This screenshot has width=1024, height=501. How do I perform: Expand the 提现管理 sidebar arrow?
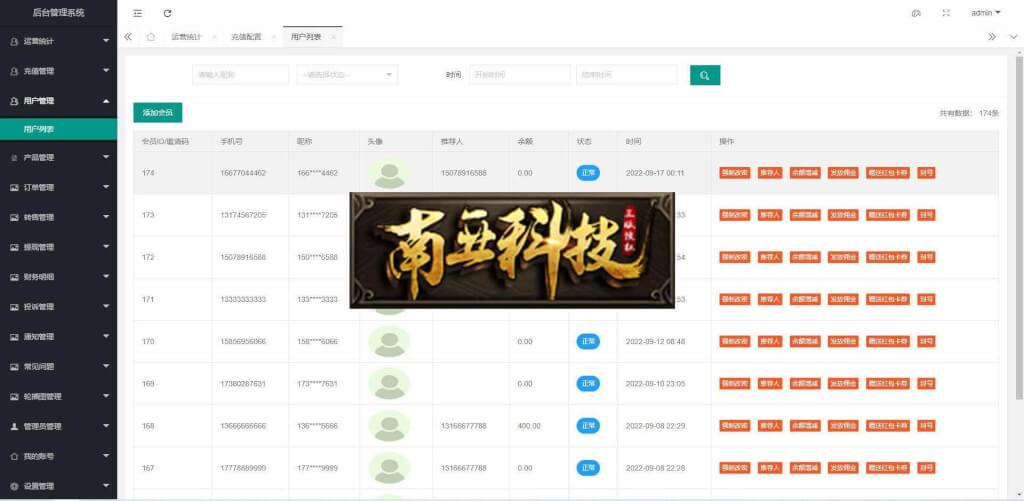tap(106, 247)
